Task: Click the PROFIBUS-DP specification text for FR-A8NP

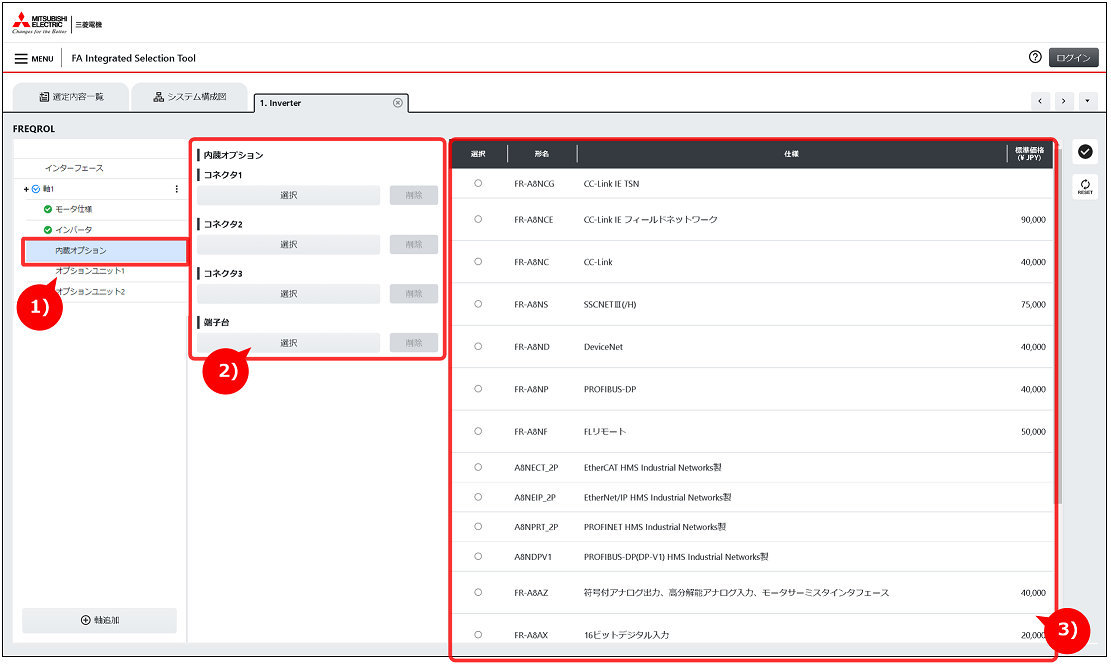Action: (x=610, y=389)
